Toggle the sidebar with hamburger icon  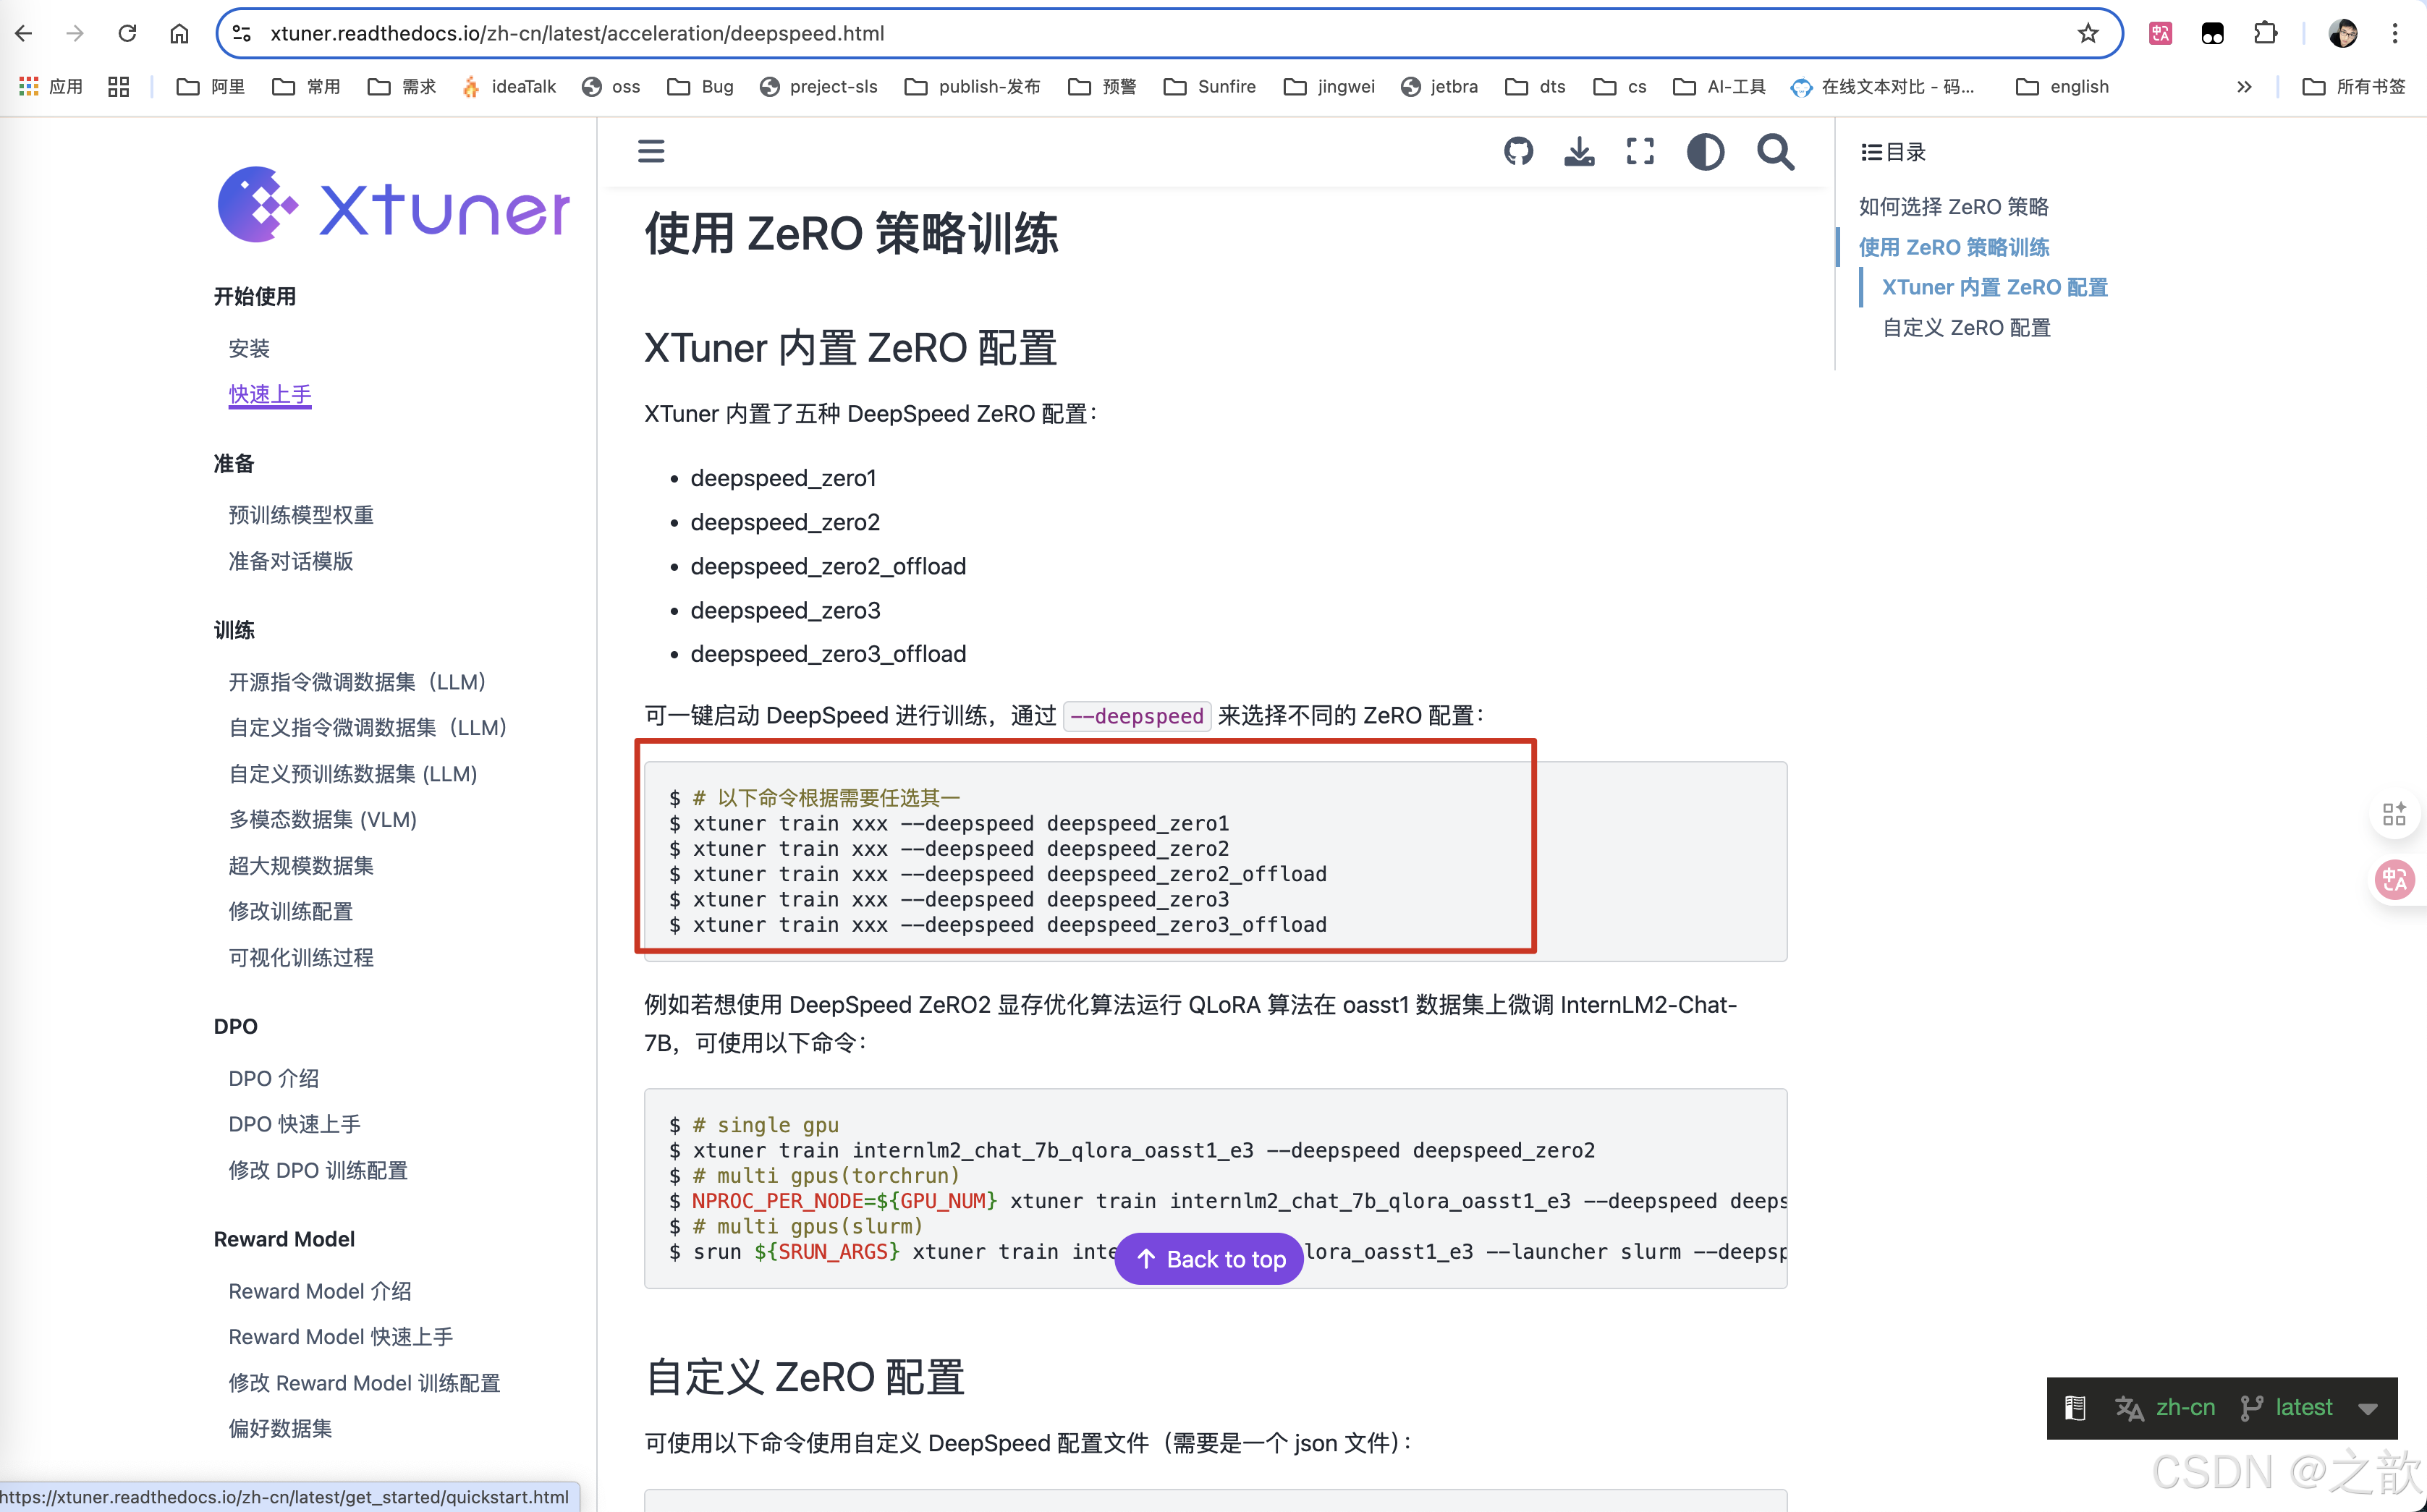click(x=651, y=151)
